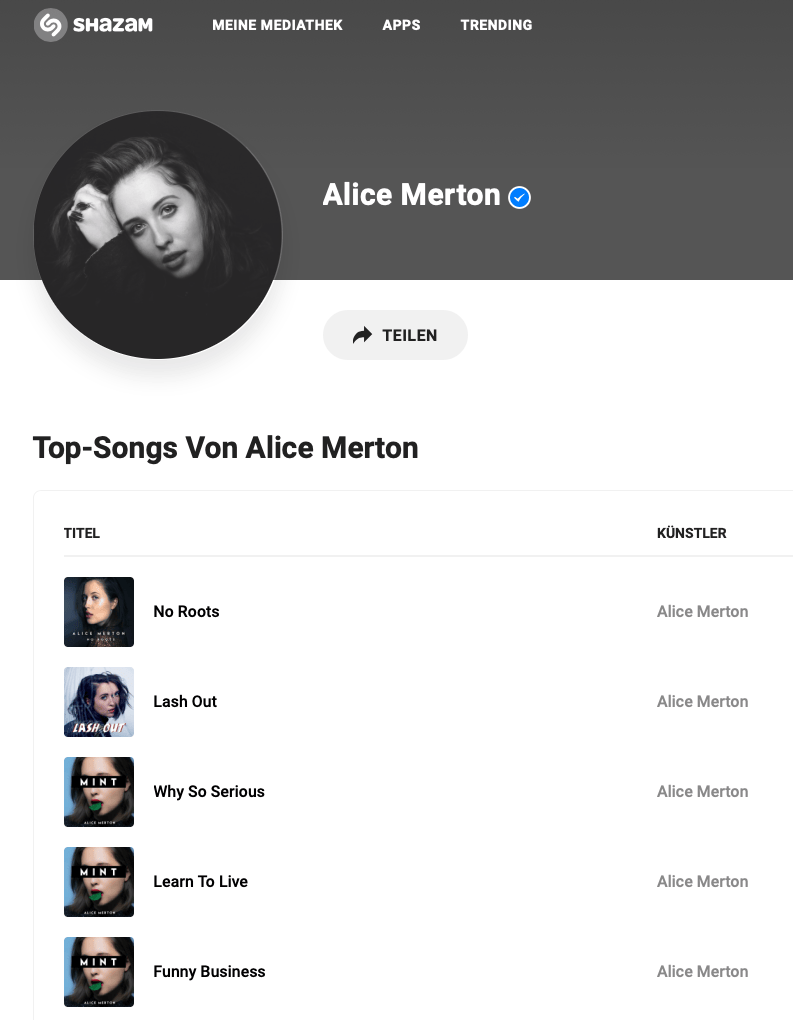
Task: Click the Funny Business album cover
Action: pyautogui.click(x=99, y=972)
